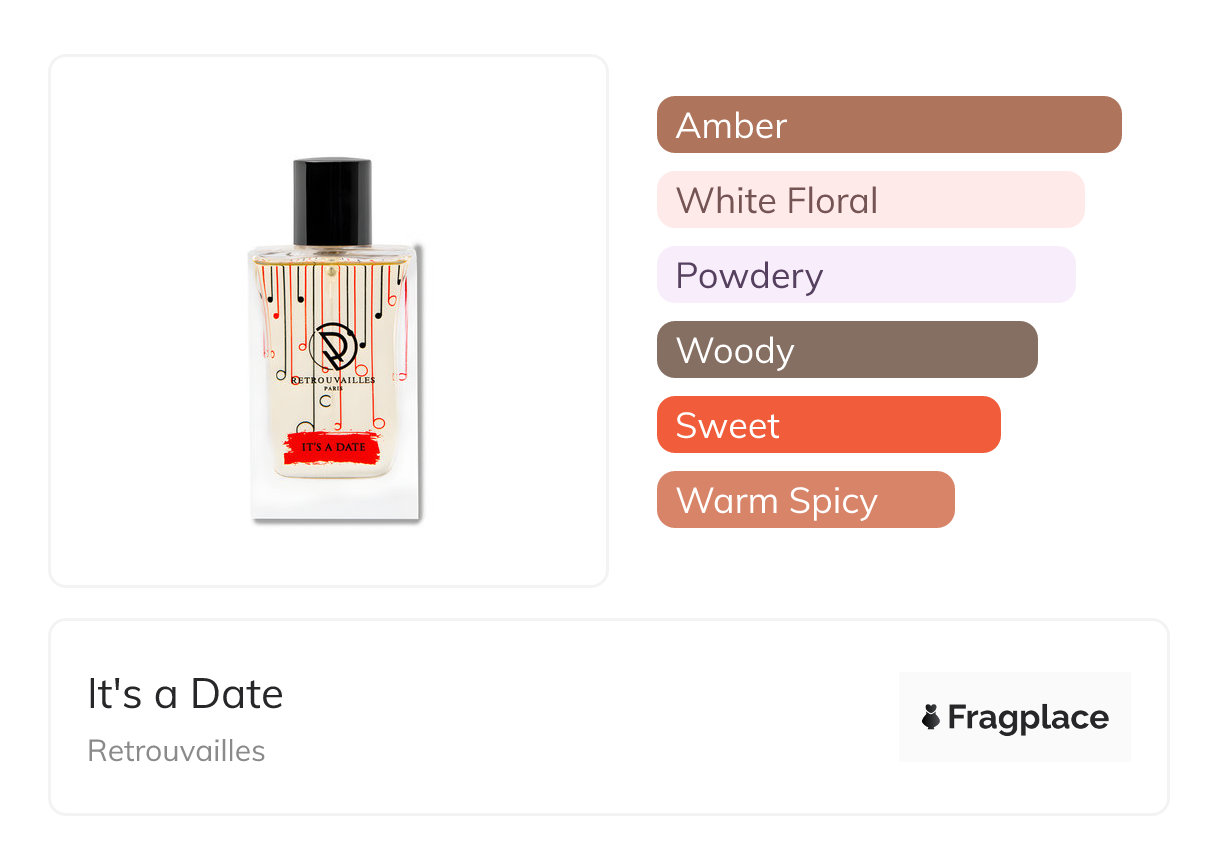Select the White Floral accord bar

click(x=870, y=200)
